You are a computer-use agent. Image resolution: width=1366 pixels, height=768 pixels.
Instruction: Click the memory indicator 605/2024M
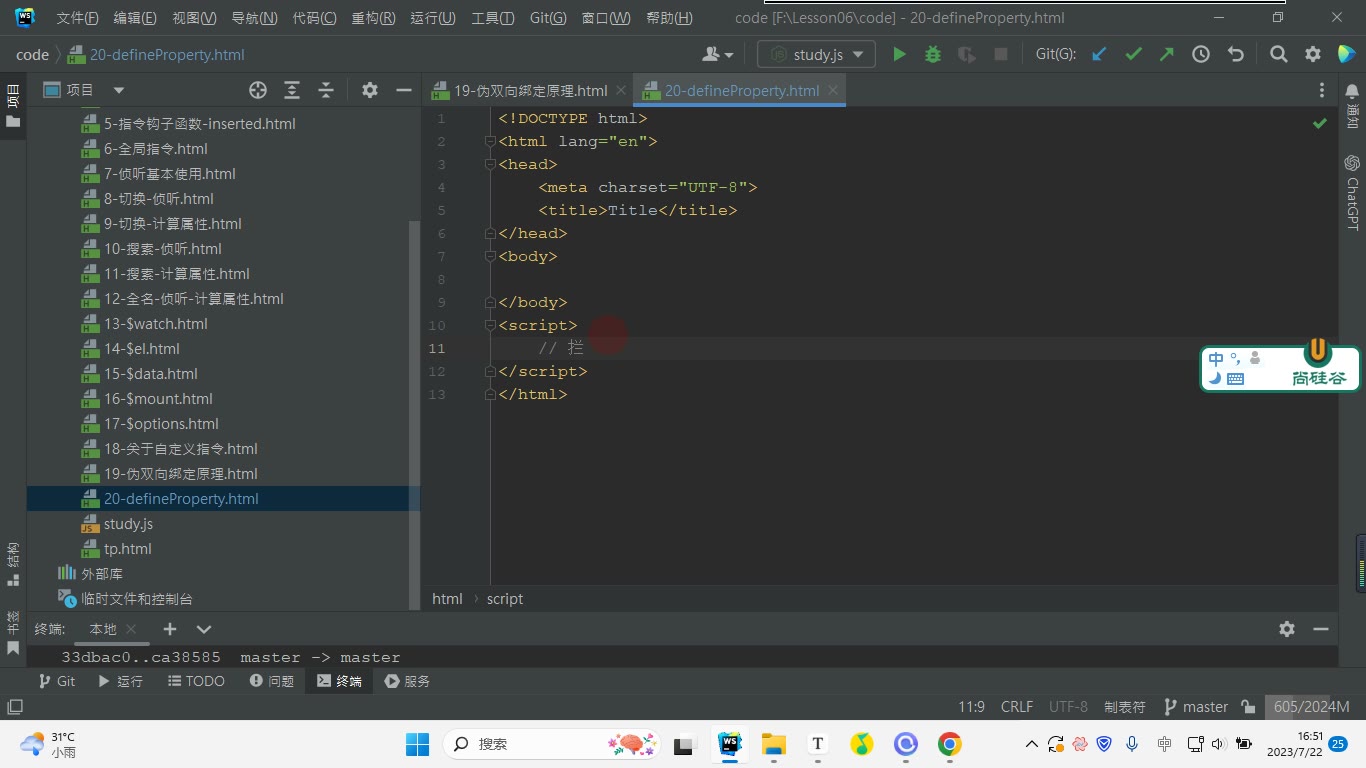point(1311,706)
